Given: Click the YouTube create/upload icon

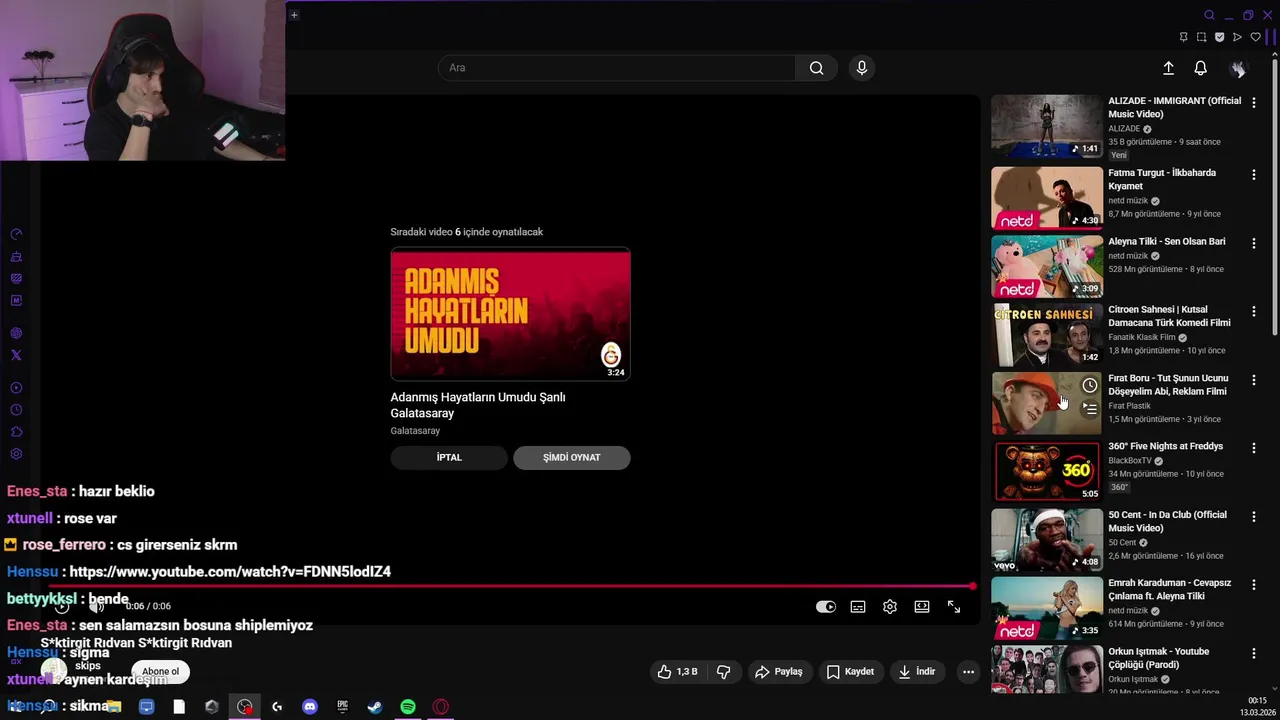Looking at the screenshot, I should (1168, 68).
